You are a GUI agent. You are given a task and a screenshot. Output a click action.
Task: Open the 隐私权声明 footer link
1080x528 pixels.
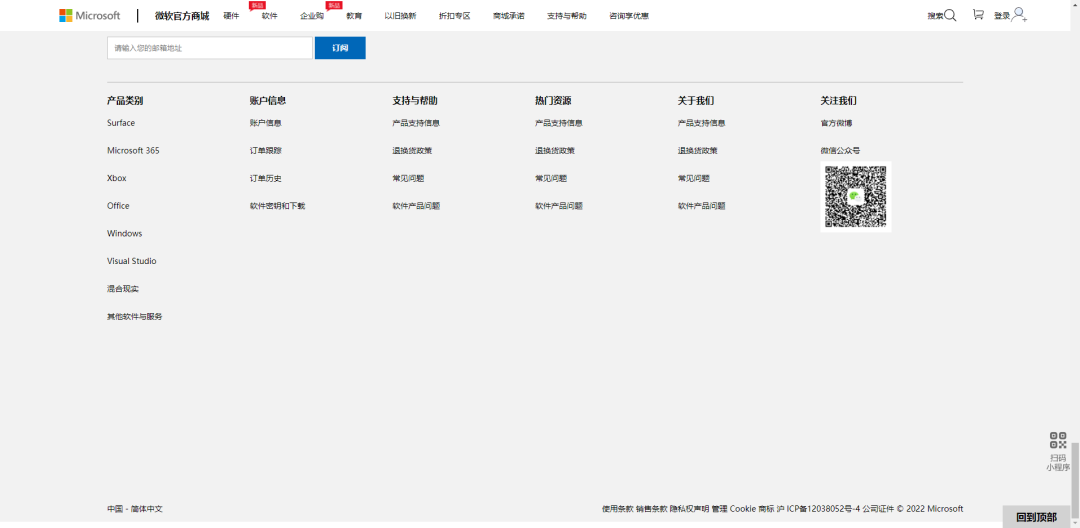click(x=689, y=509)
